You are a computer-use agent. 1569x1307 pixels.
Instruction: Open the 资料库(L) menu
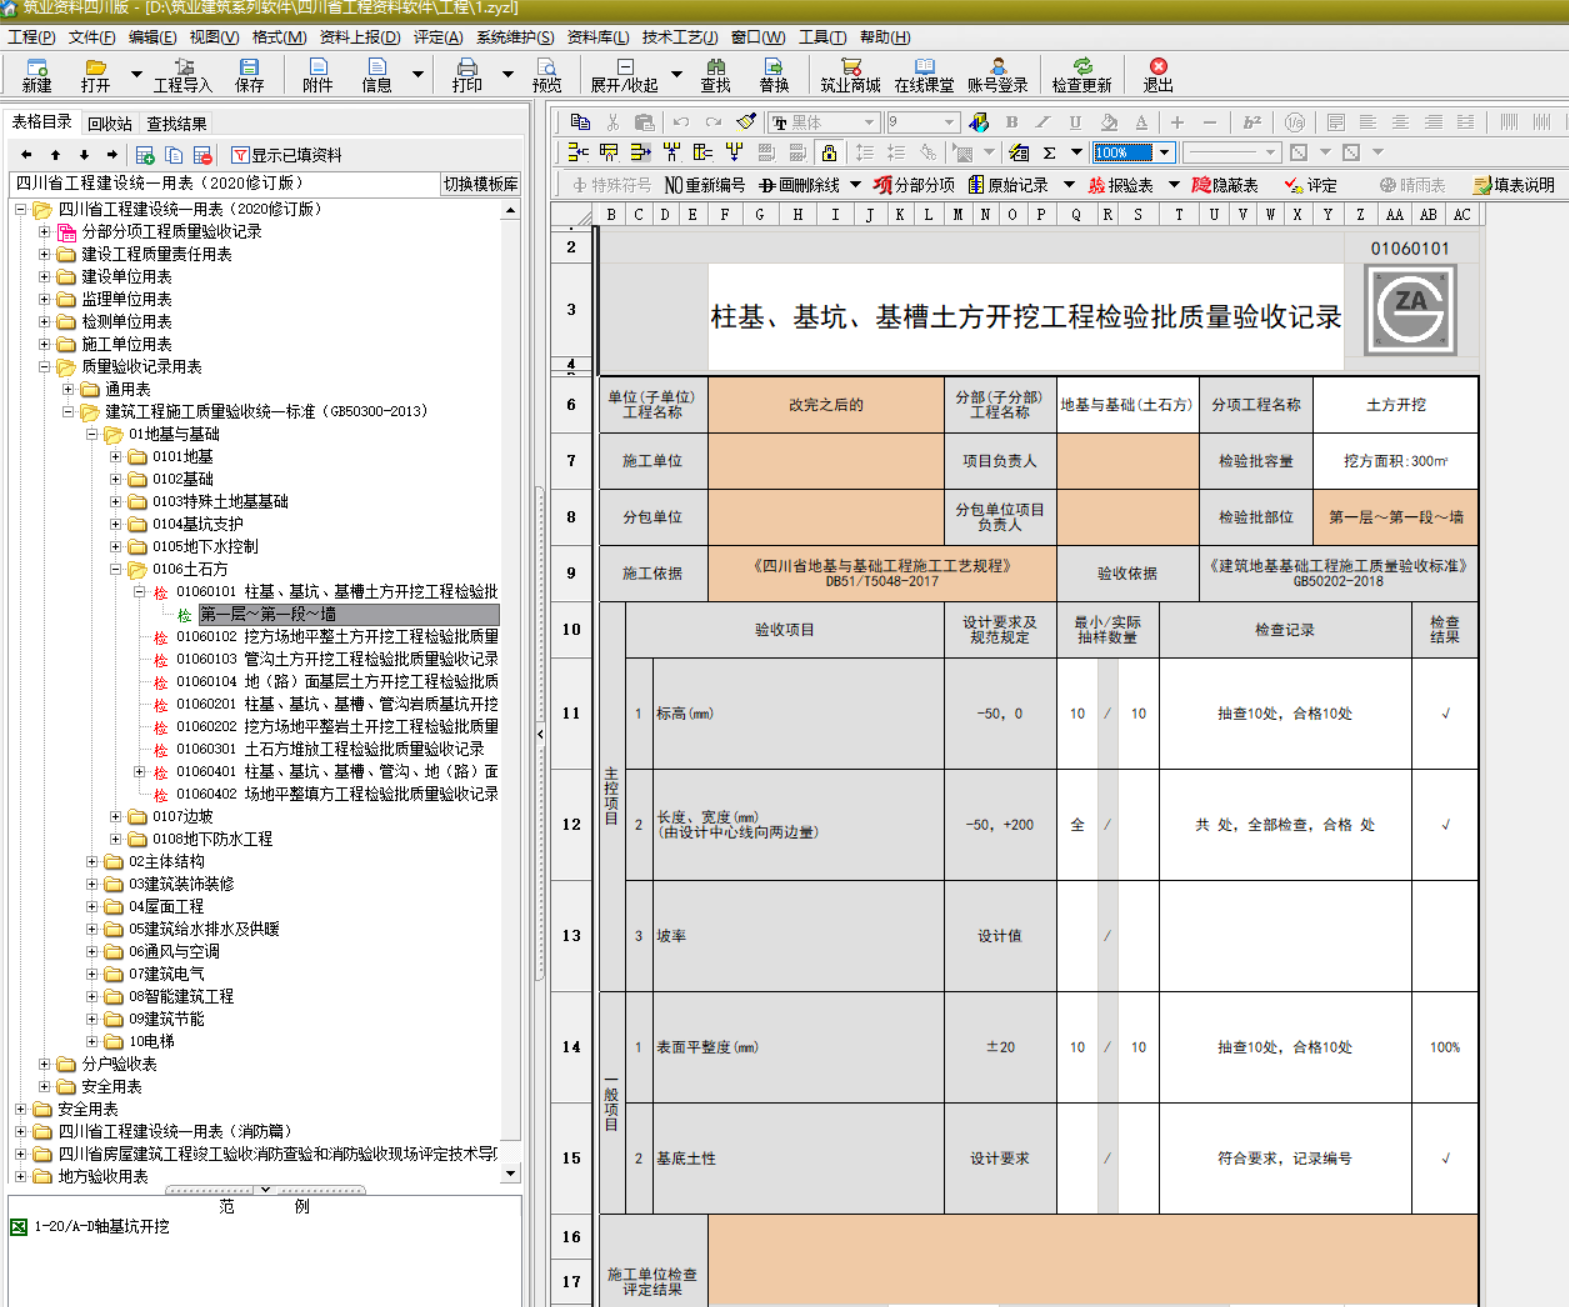(x=598, y=37)
